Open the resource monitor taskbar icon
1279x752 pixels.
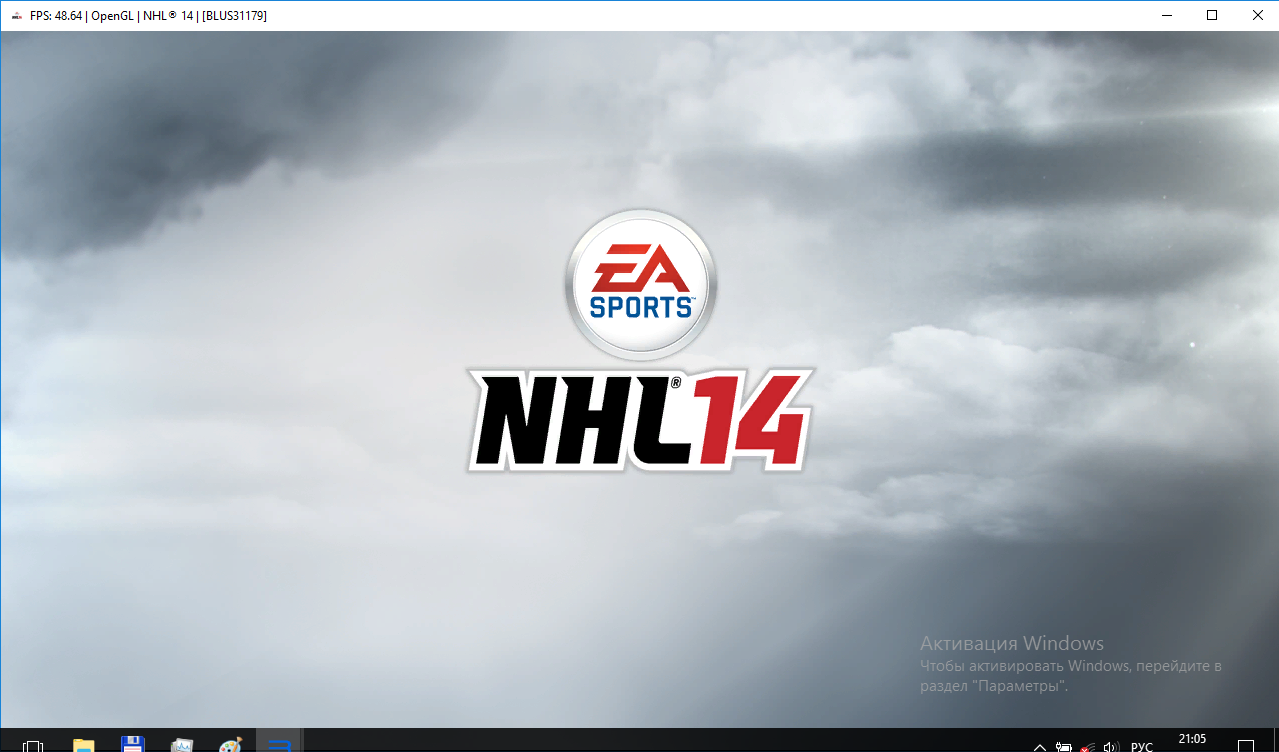pos(181,745)
